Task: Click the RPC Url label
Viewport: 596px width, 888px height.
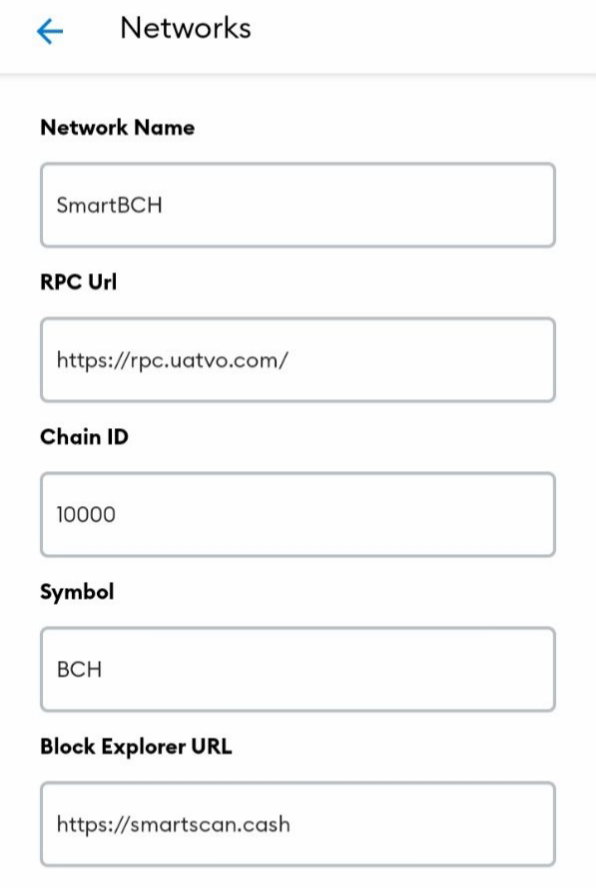Action: pos(78,281)
